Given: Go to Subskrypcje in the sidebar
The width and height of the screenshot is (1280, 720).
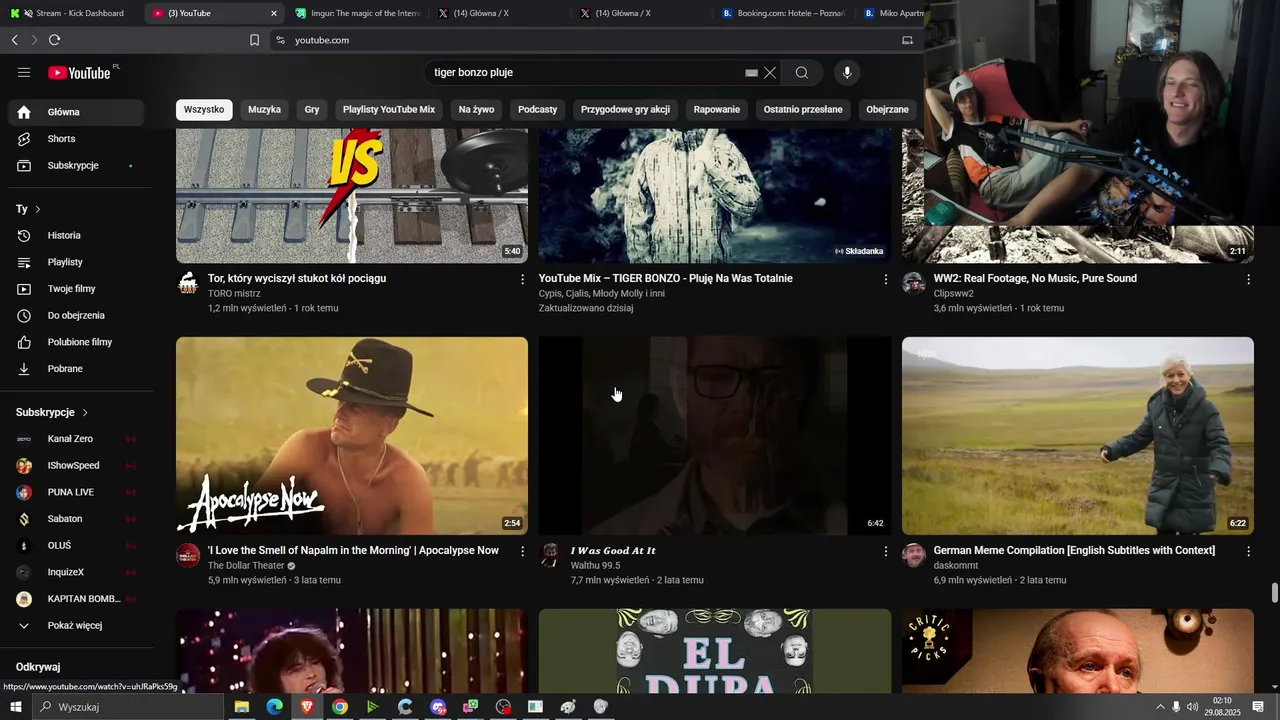Looking at the screenshot, I should tap(76, 166).
